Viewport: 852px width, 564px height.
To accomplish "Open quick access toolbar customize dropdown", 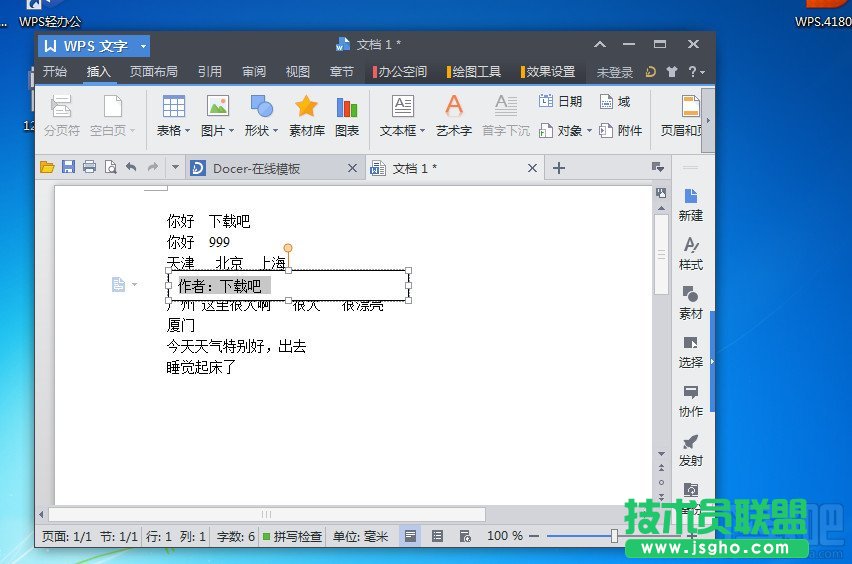I will point(175,167).
